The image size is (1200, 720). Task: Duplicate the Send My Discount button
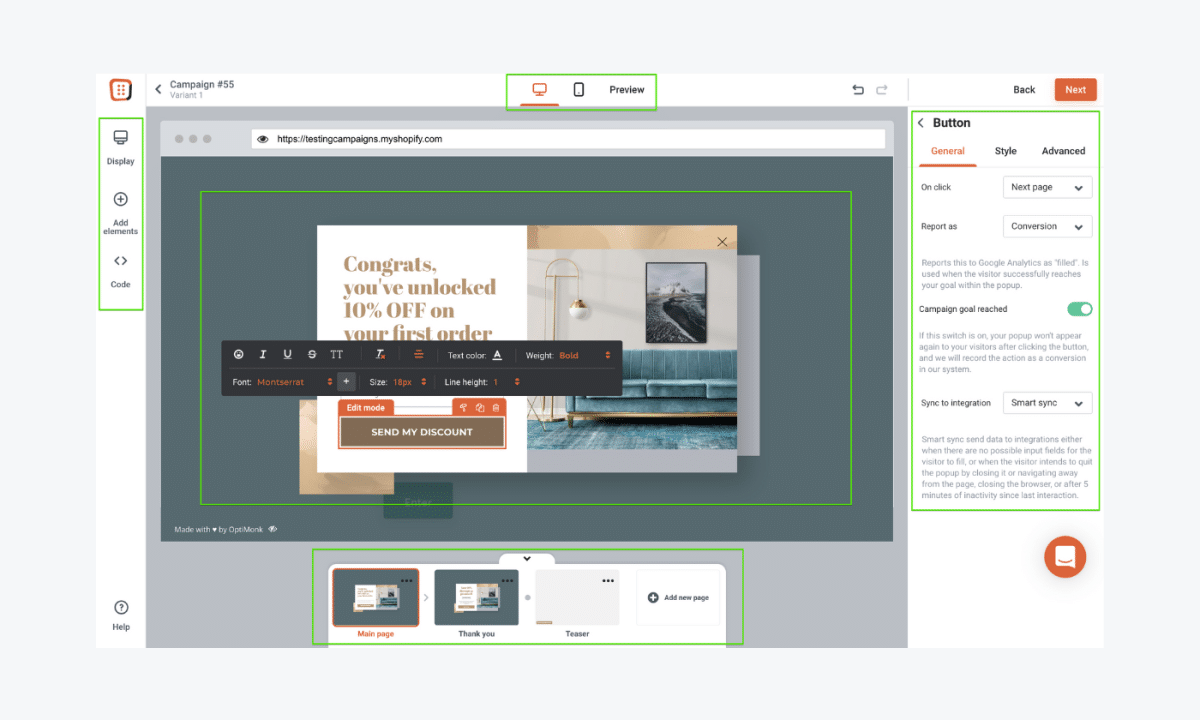coord(480,407)
